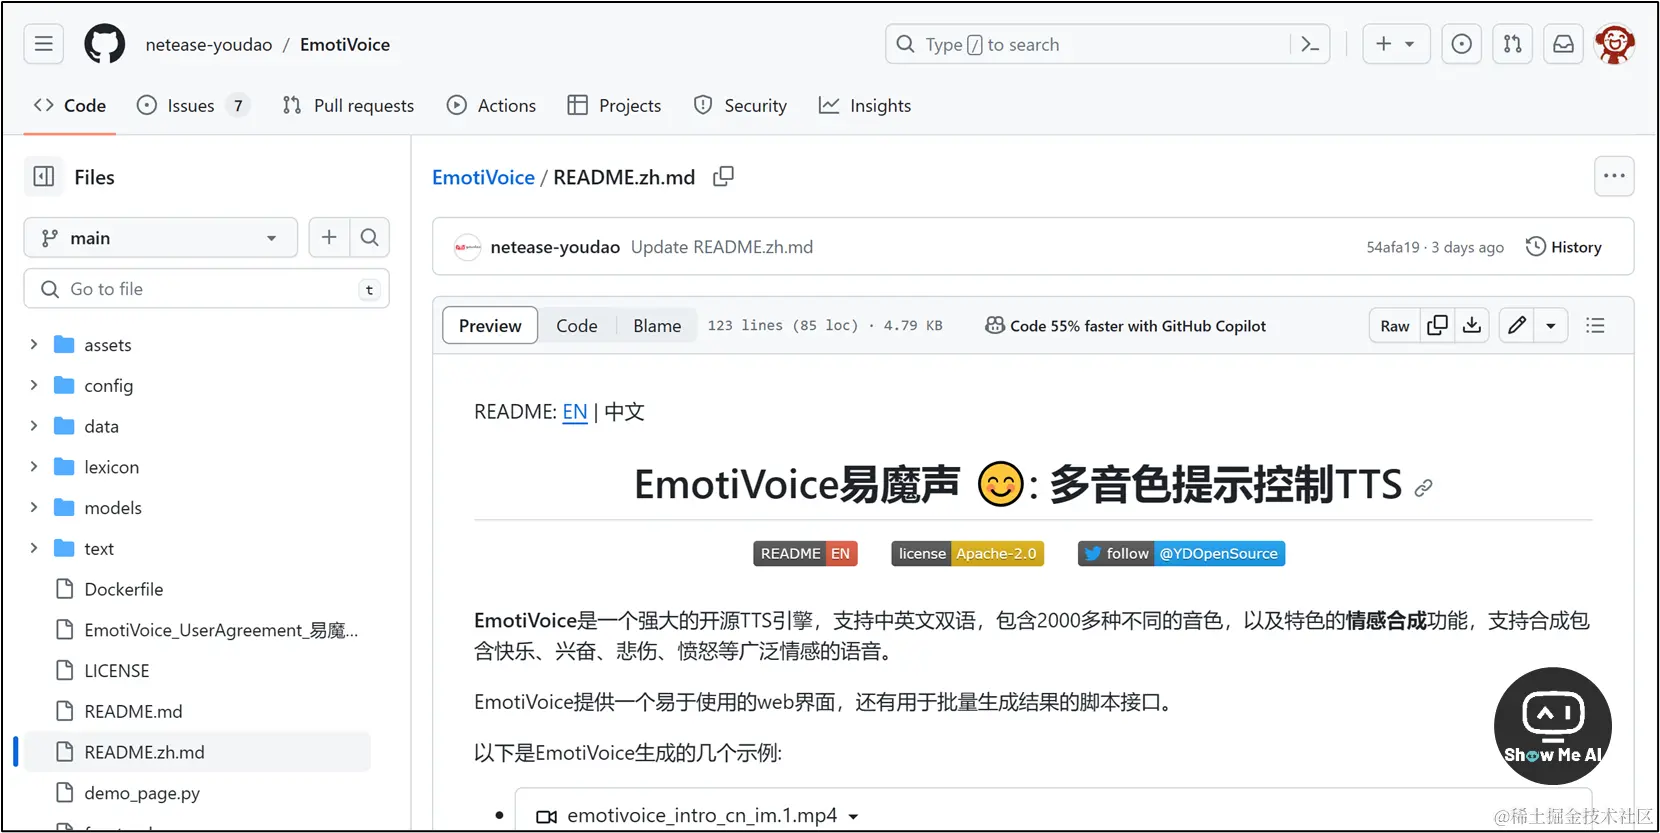Viewport: 1660px width, 833px height.
Task: Open commit hash 54afa19
Action: [x=1393, y=247]
